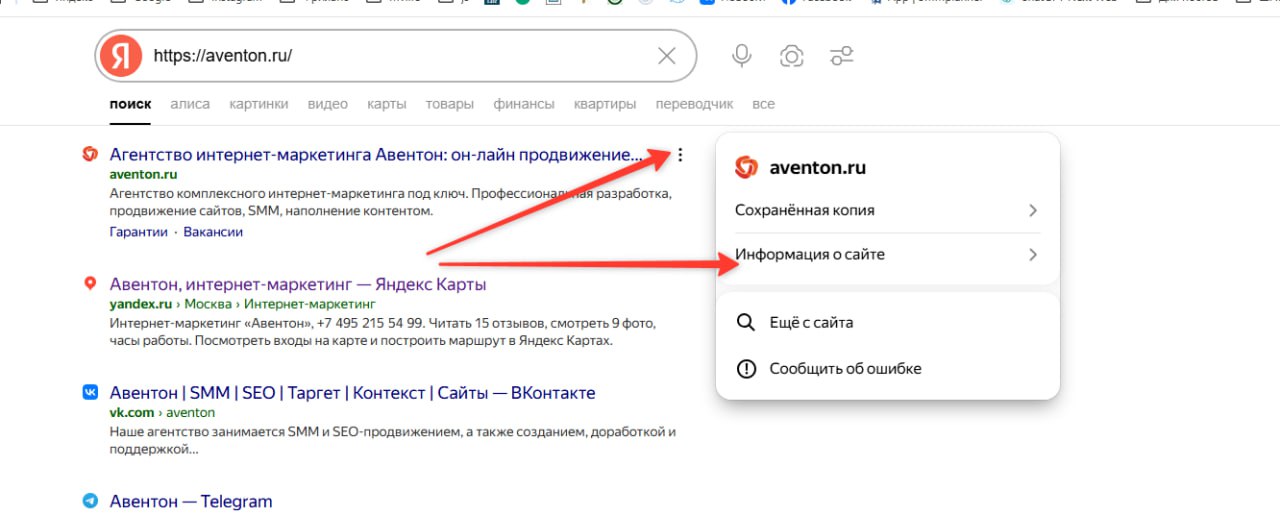Screen dimensions: 1280x515
Task: Open search settings sliders icon
Action: point(842,56)
